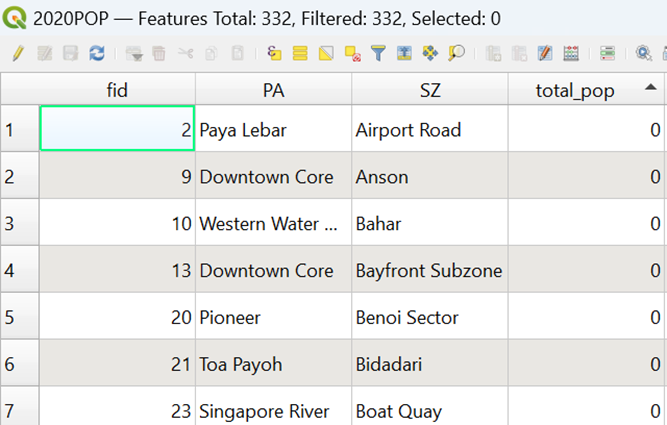The image size is (667, 425).
Task: Reload the attribute table
Action: pyautogui.click(x=96, y=53)
